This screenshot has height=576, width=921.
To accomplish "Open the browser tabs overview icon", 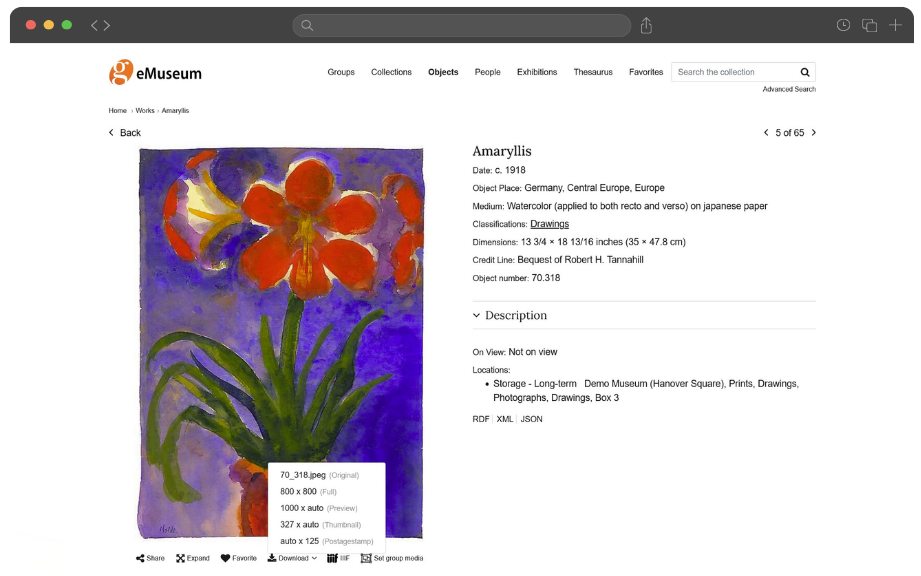I will point(869,25).
